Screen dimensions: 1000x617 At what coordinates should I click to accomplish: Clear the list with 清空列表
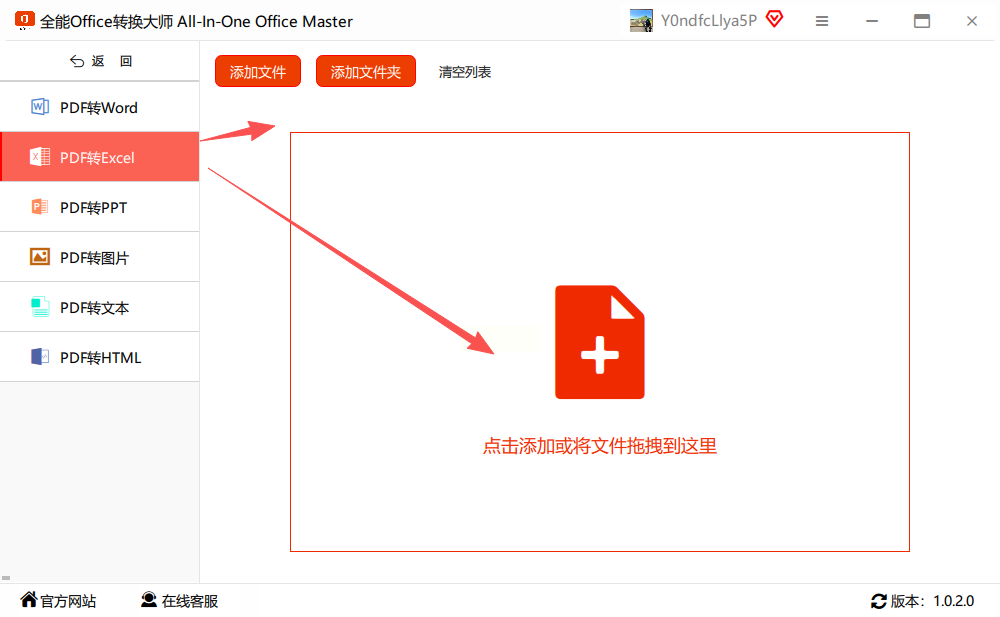pyautogui.click(x=464, y=72)
